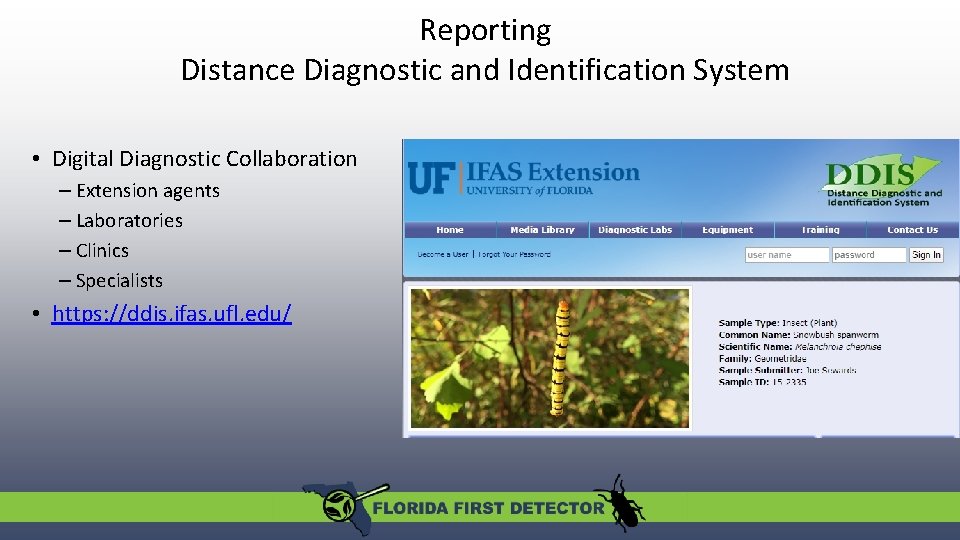Open the Training menu item
960x540 pixels.
click(x=820, y=230)
